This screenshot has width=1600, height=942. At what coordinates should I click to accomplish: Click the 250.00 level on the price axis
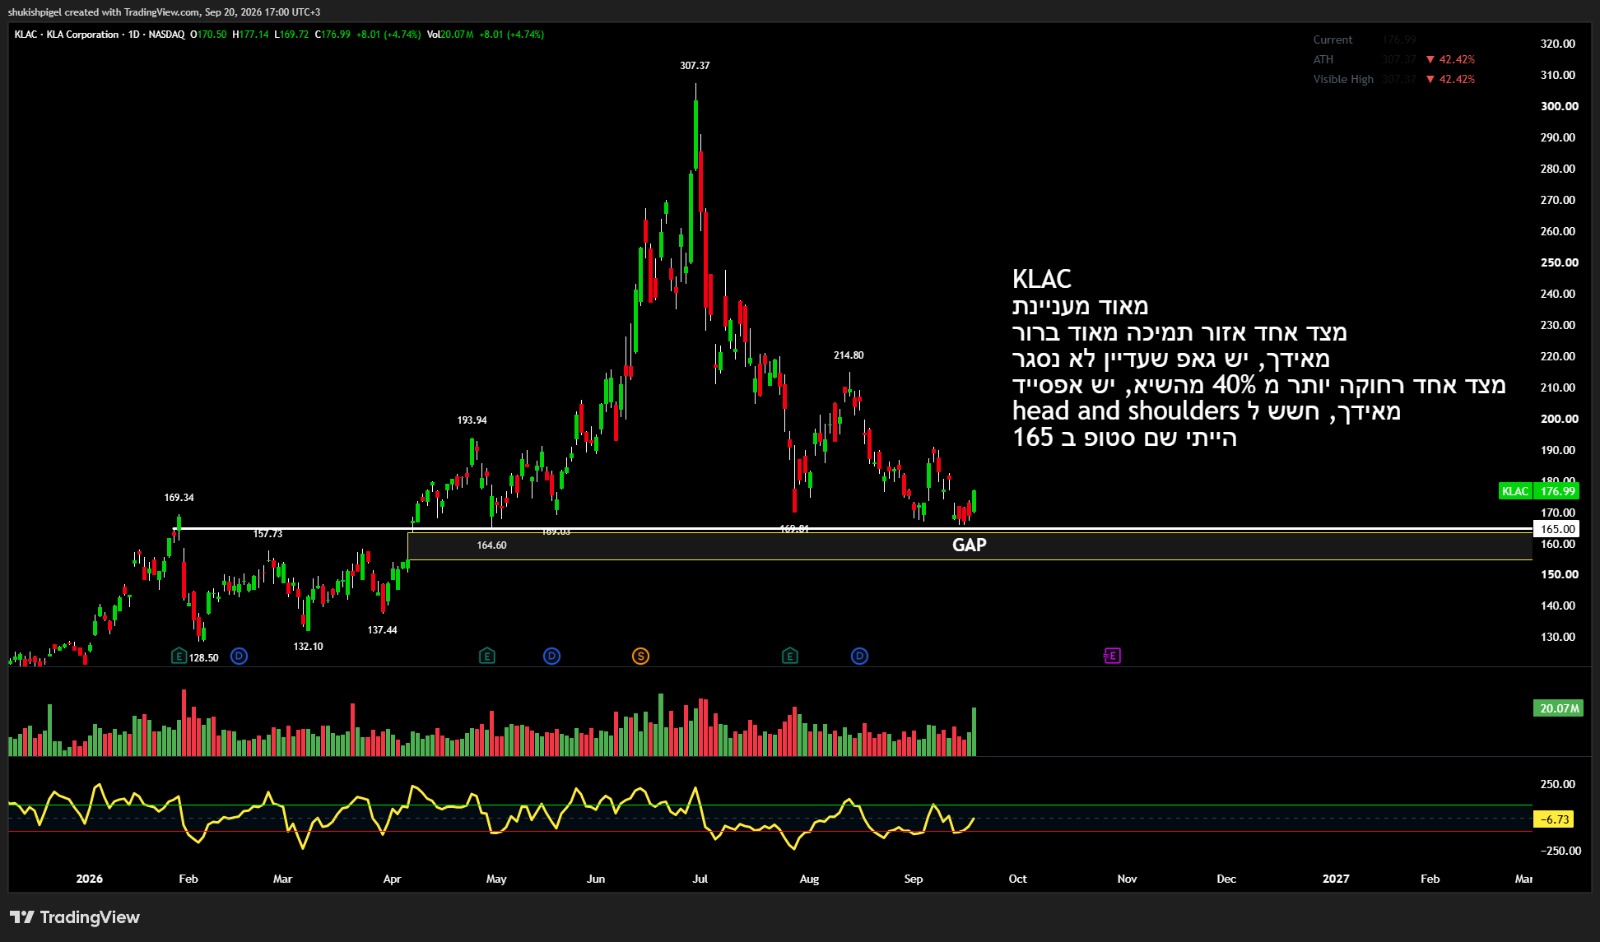[1559, 263]
